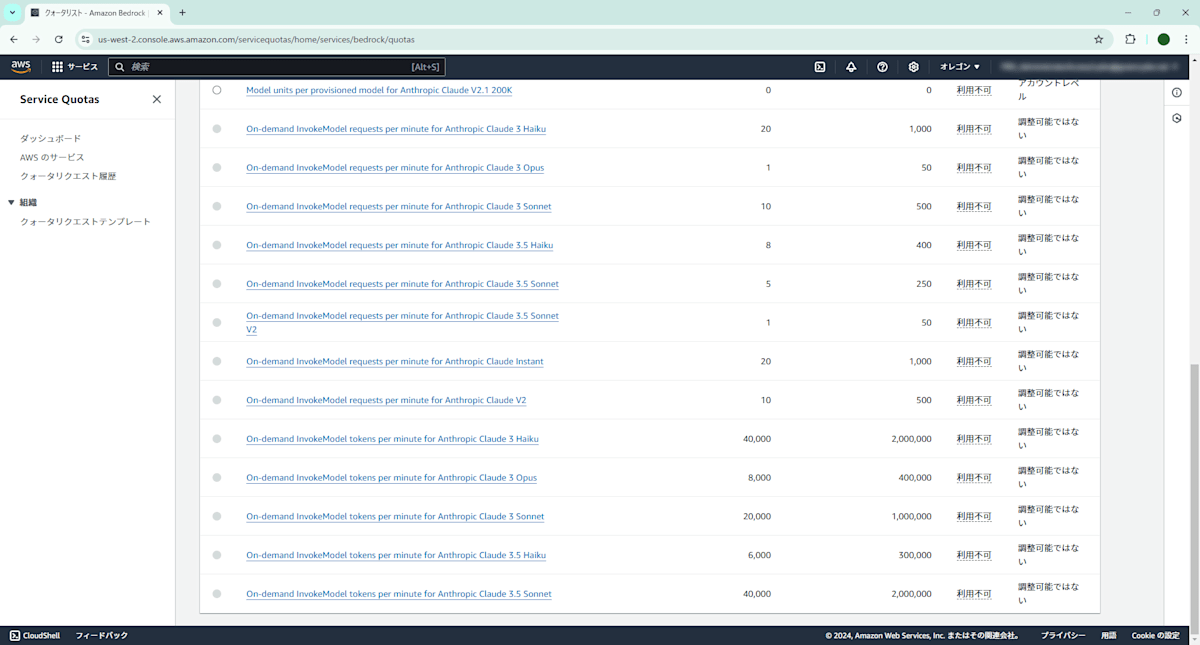Screen dimensions: 1200x645
Task: Open the tab search dropdown arrow
Action: pos(11,13)
